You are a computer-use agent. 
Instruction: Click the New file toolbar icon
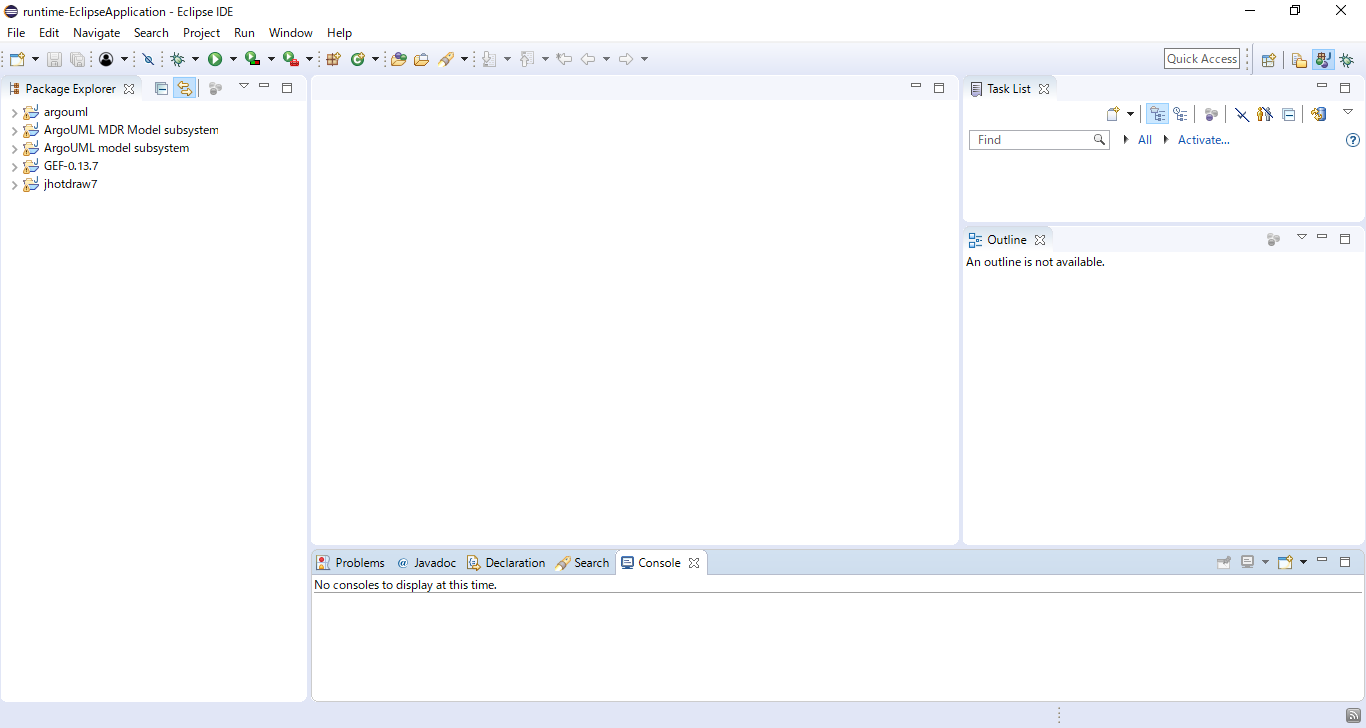[17, 59]
